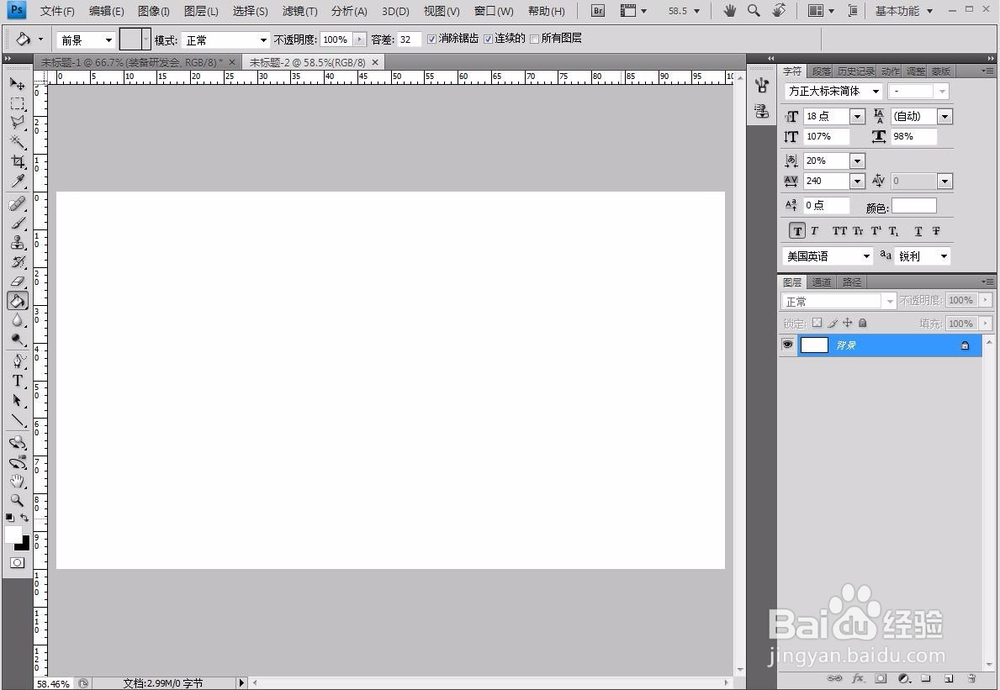
Task: Delete the current layer
Action: (x=971, y=678)
